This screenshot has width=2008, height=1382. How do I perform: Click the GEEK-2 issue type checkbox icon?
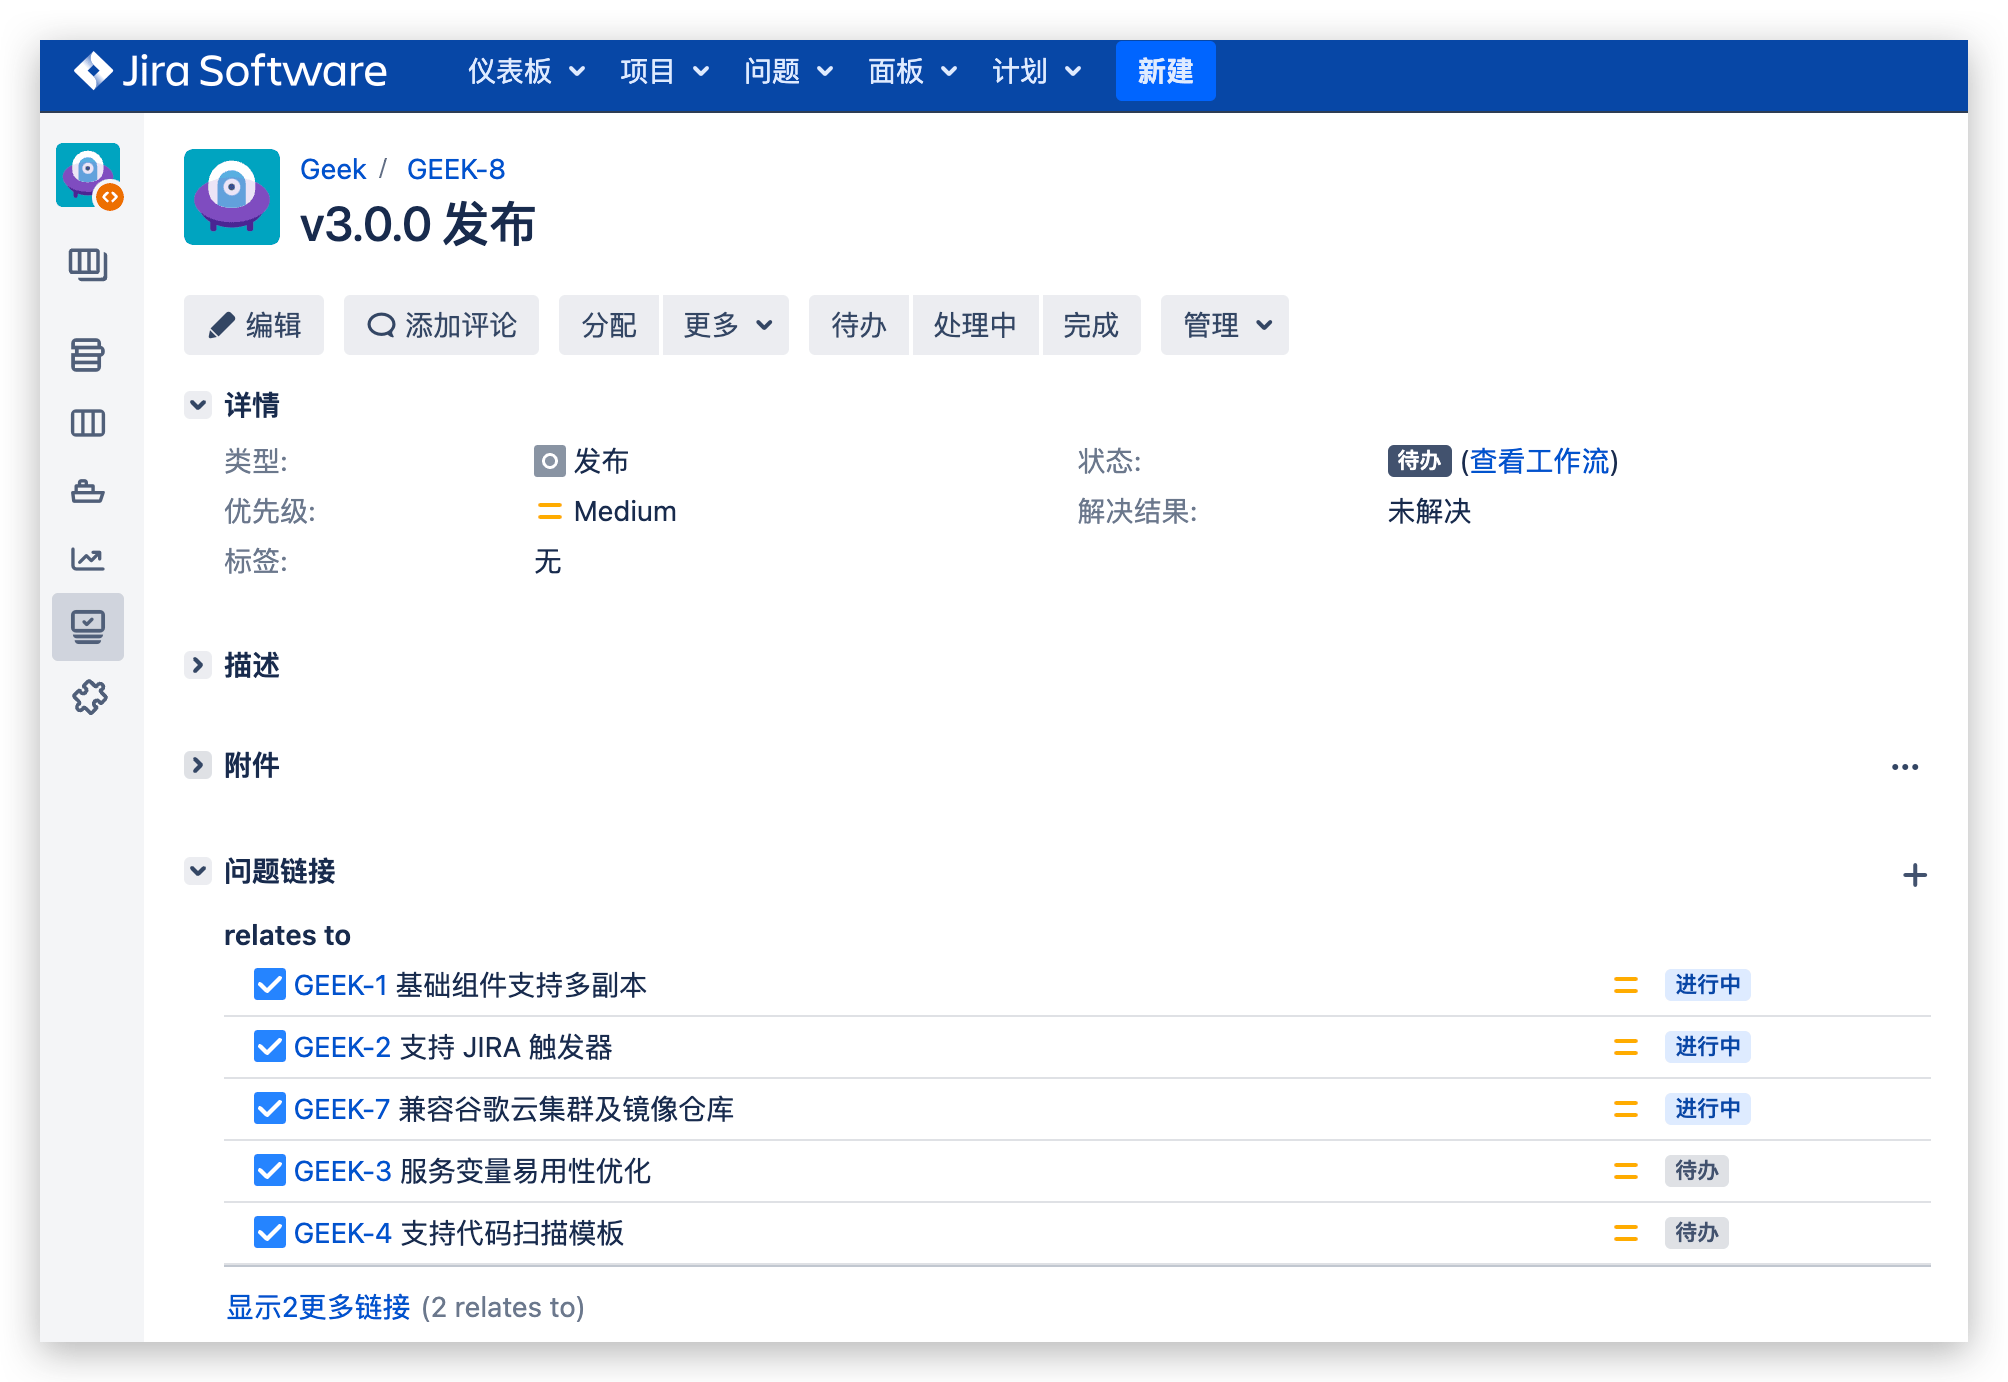coord(270,1046)
